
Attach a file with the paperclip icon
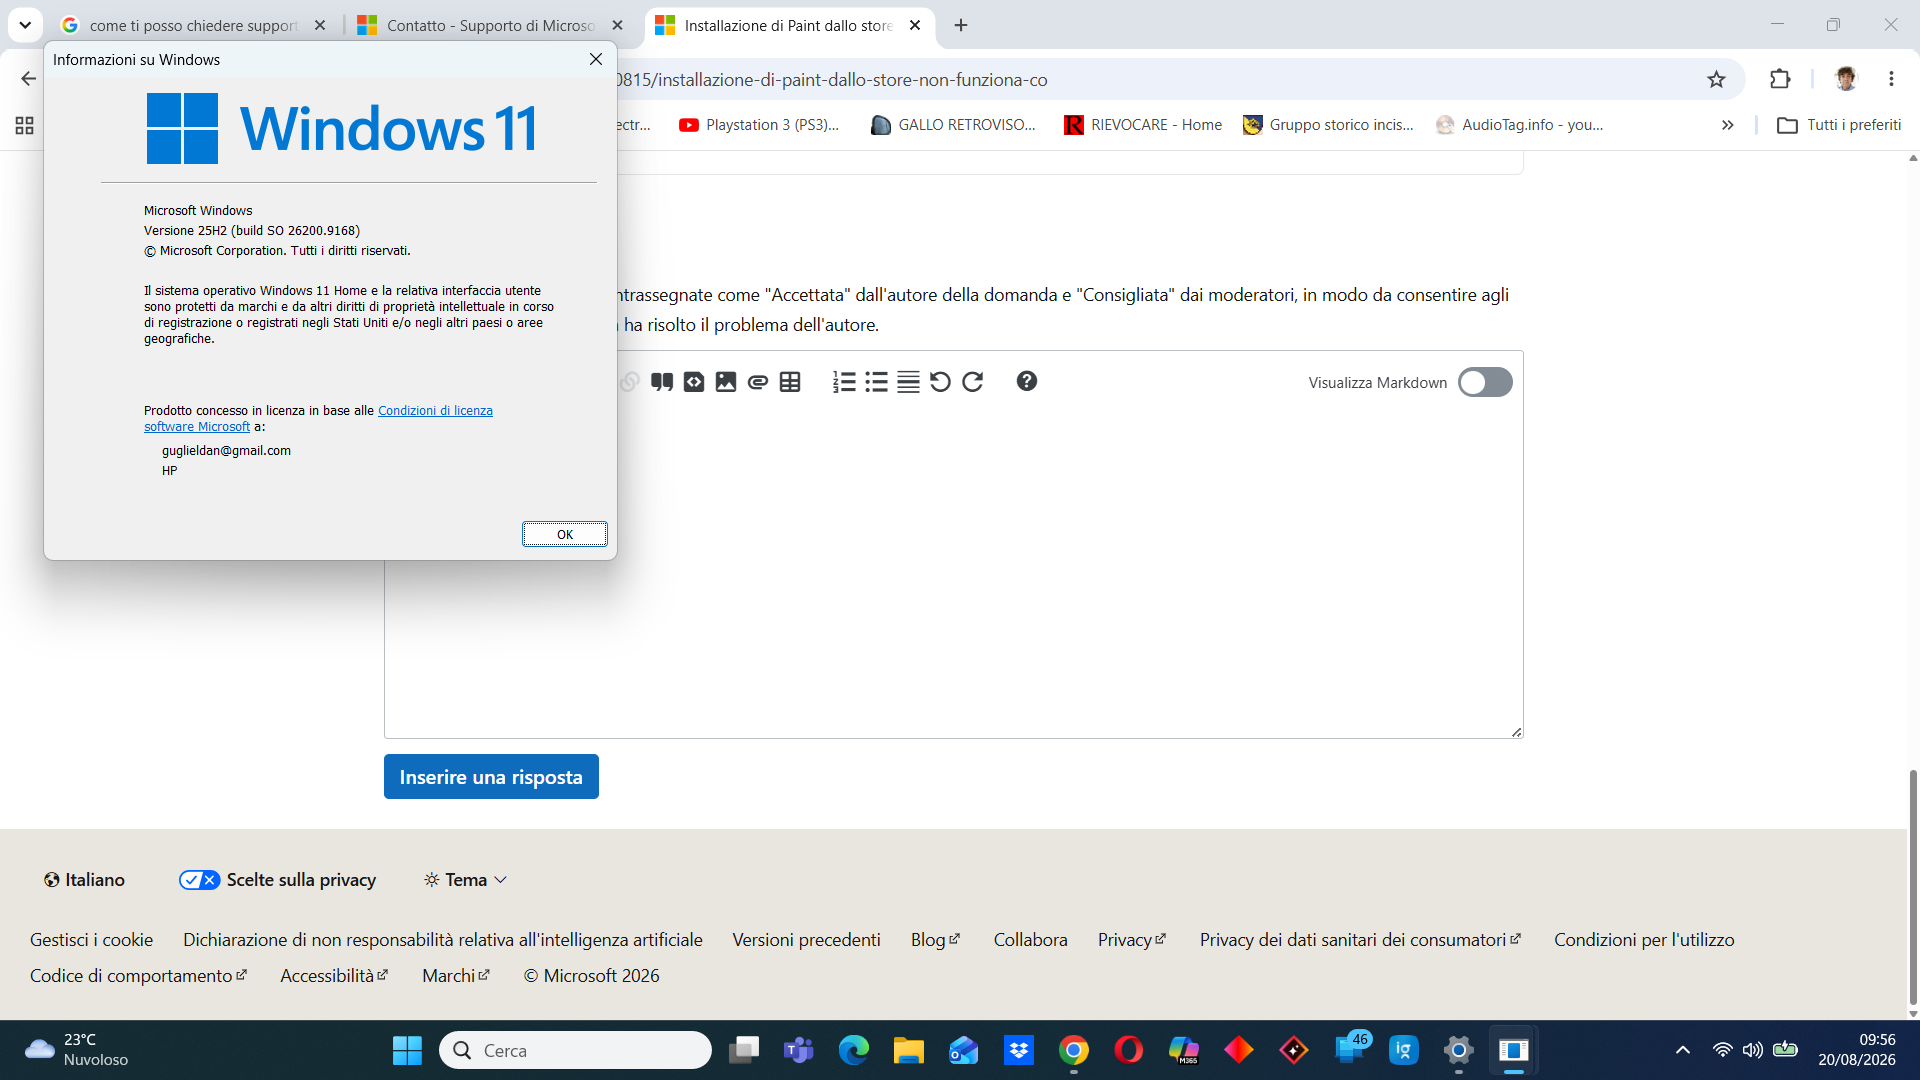(758, 382)
